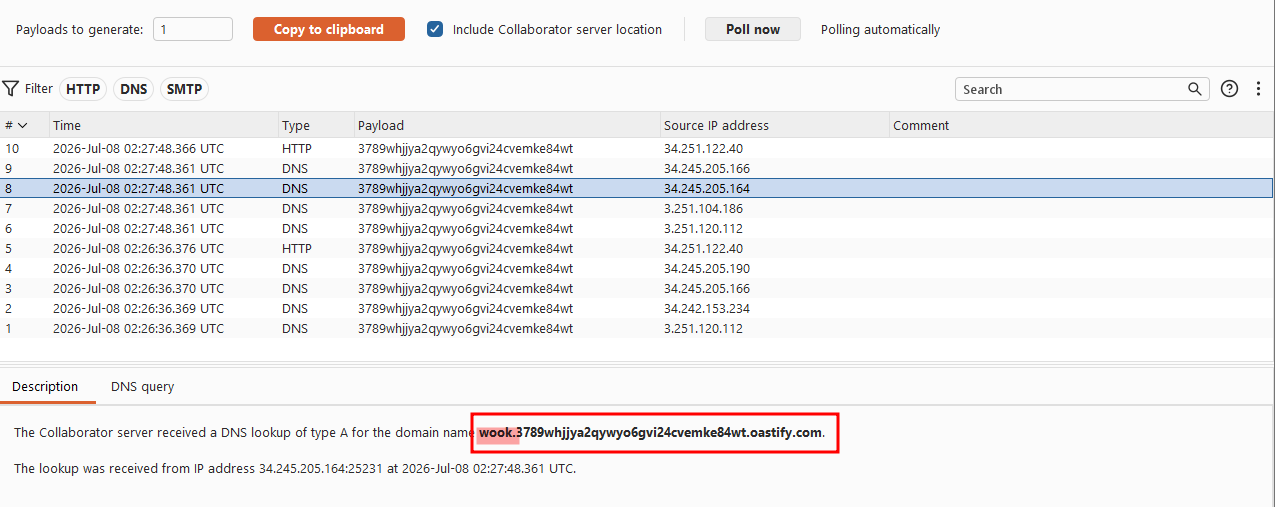Viewport: 1275px width, 507px height.
Task: Click the Payloads to generate number field
Action: 193,29
